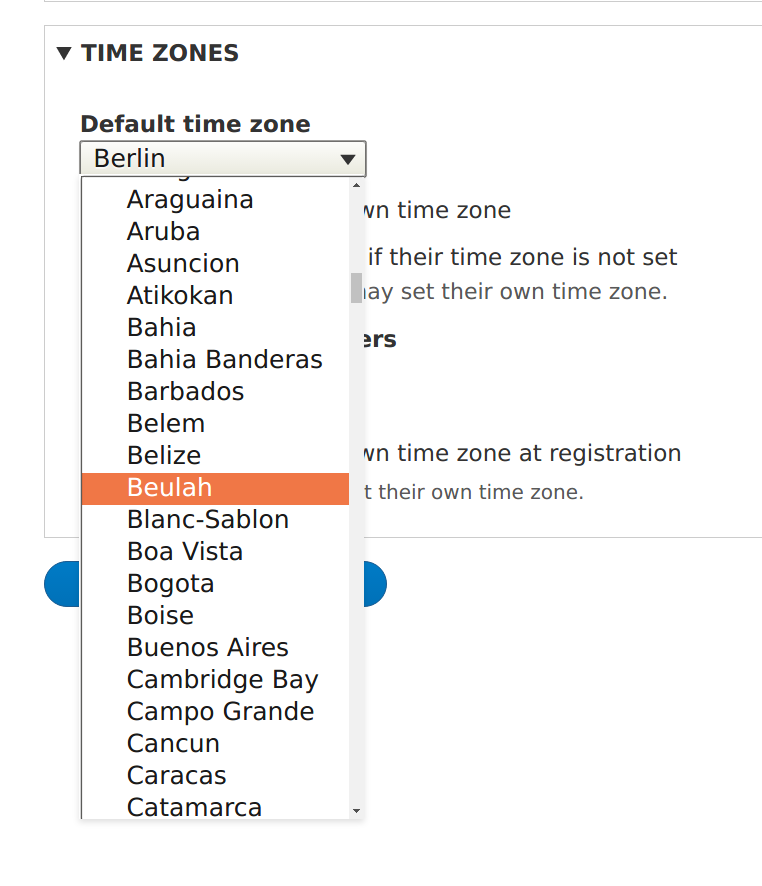This screenshot has width=762, height=886.
Task: Choose Cambridge Bay from the list
Action: click(x=222, y=679)
